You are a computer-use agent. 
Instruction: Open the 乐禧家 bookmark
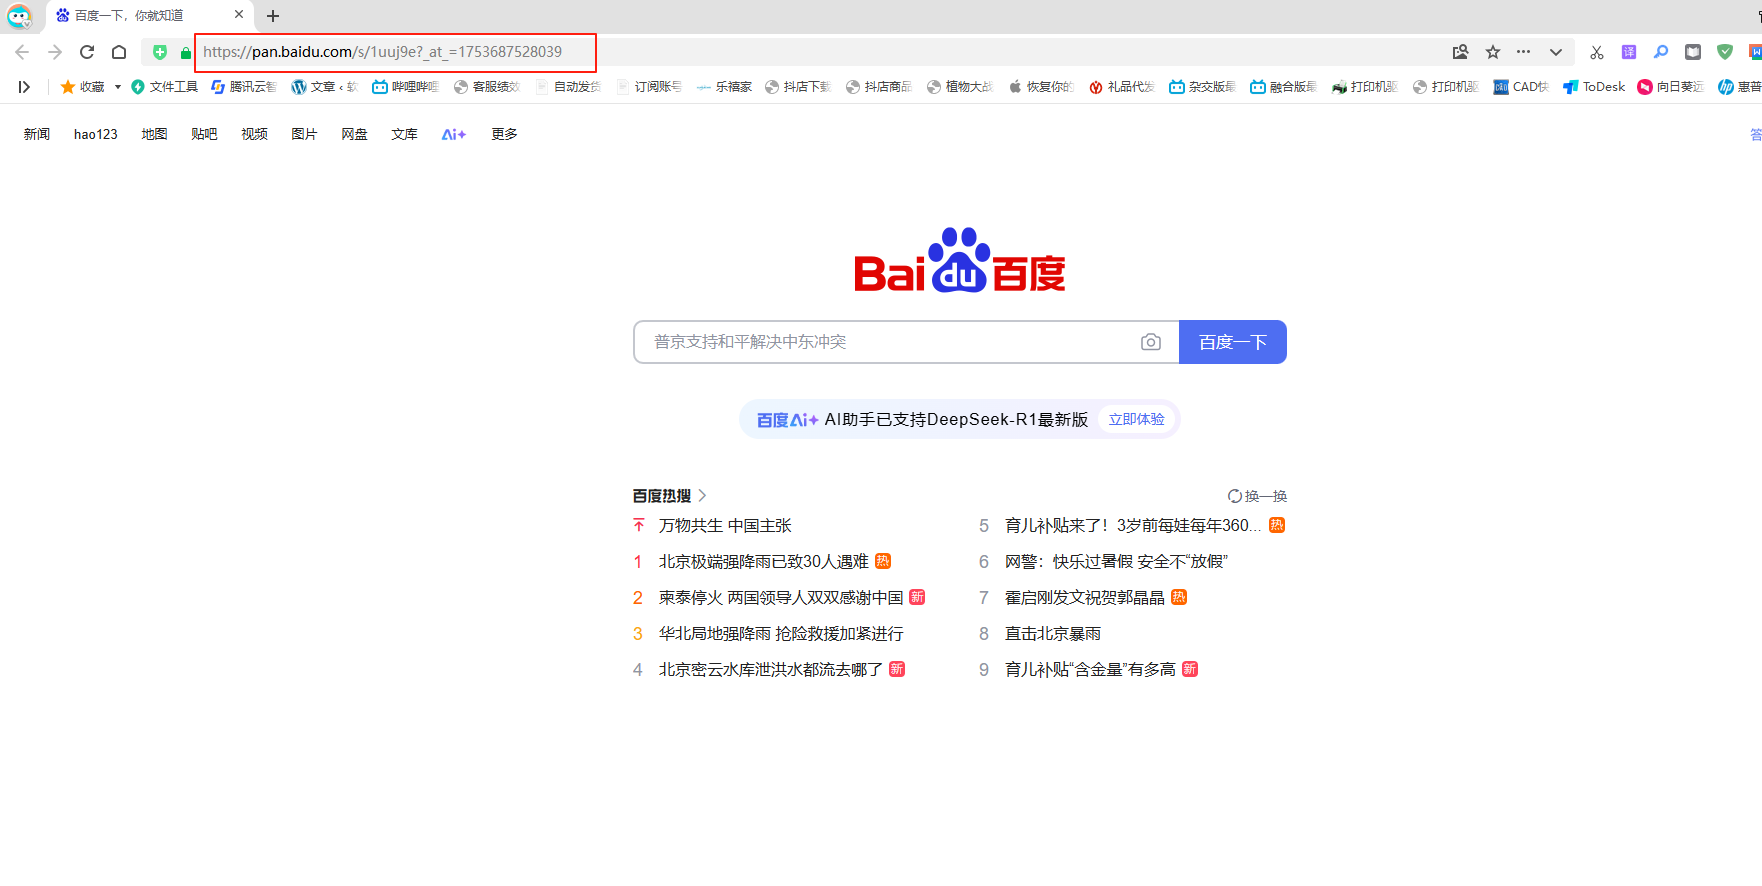tap(724, 87)
